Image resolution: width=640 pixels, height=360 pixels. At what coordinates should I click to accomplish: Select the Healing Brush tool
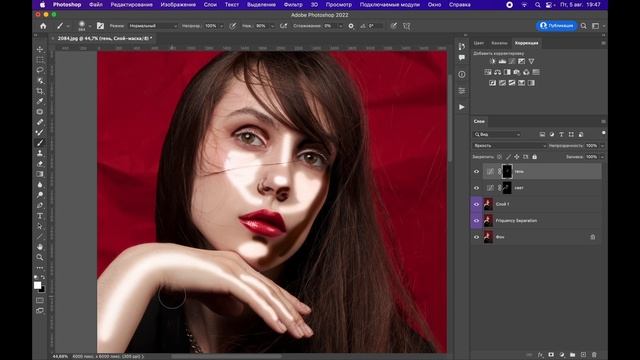pos(40,122)
